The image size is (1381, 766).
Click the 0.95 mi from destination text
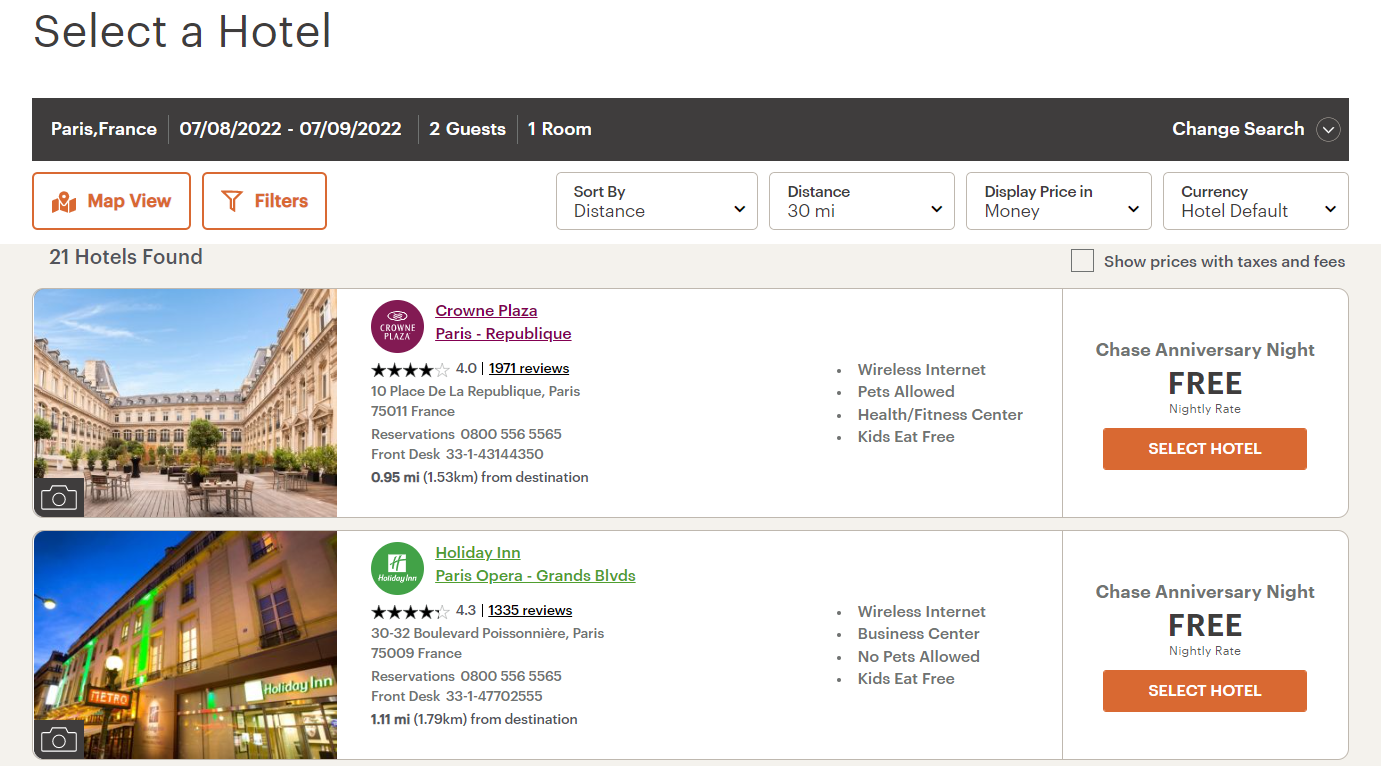click(x=480, y=478)
